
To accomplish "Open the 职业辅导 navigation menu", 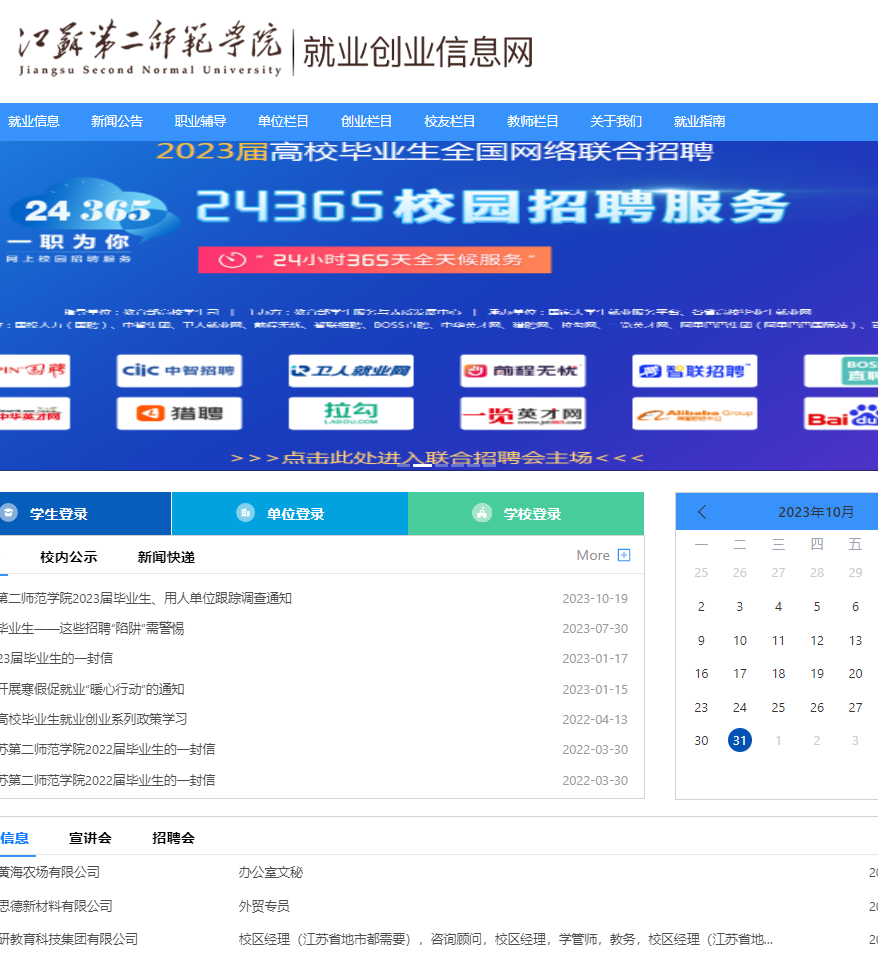I will (x=200, y=121).
